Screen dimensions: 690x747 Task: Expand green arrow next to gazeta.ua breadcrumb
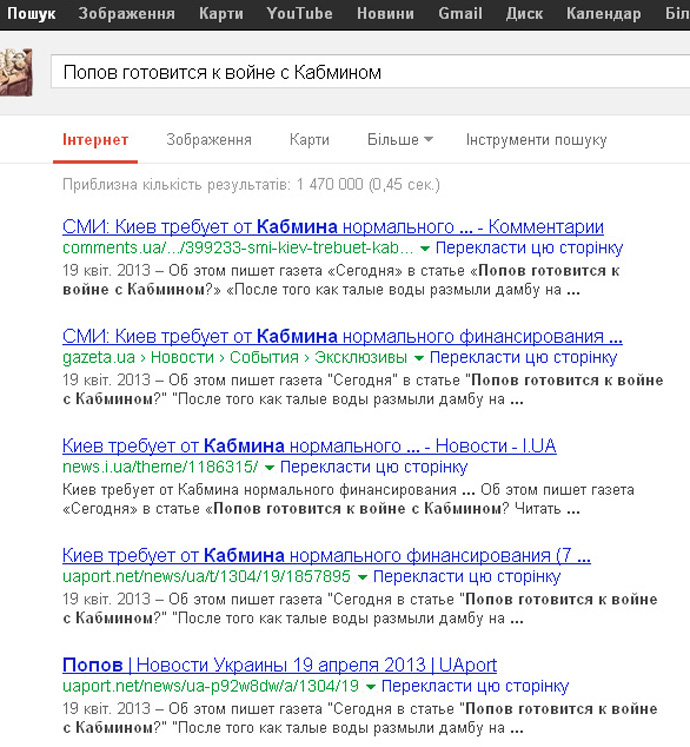(418, 358)
